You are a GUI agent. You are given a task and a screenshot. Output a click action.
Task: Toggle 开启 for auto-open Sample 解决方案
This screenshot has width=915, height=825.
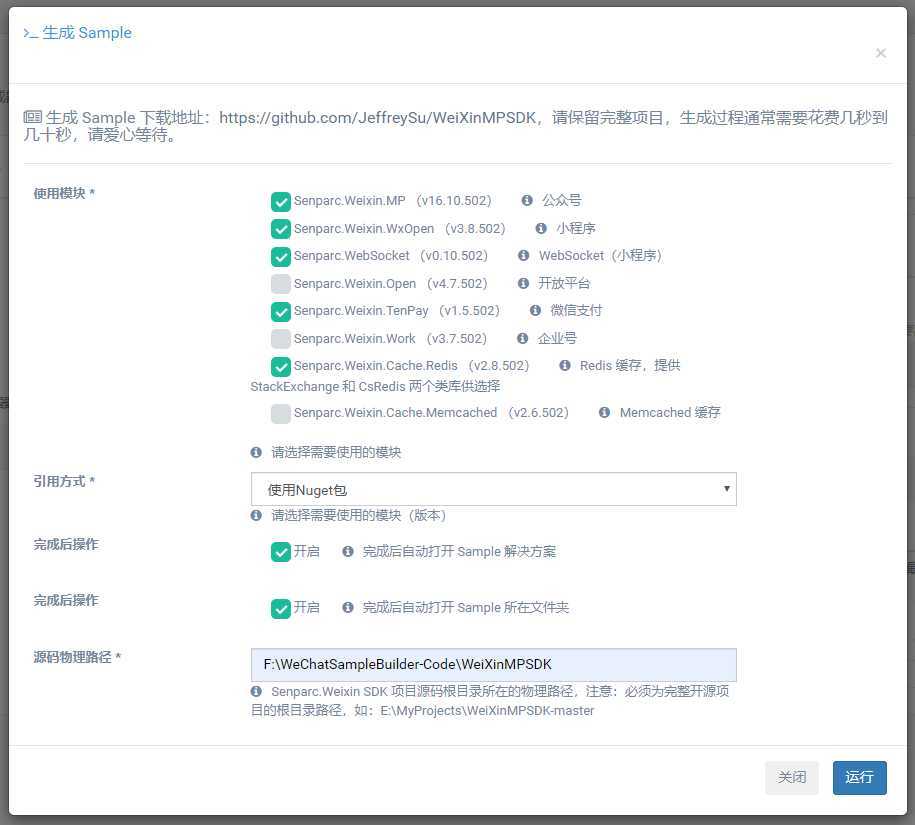click(x=281, y=552)
